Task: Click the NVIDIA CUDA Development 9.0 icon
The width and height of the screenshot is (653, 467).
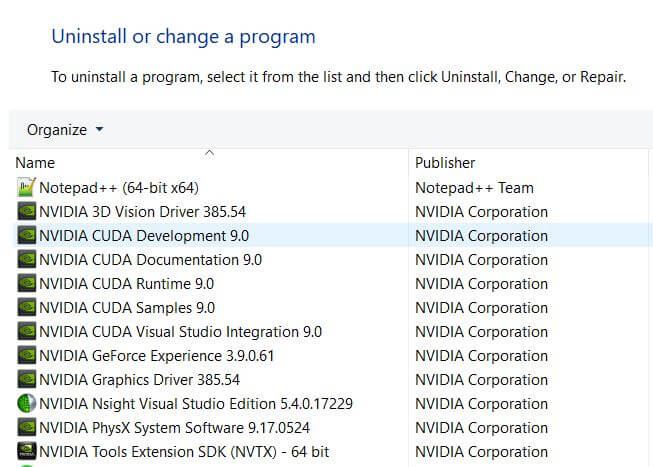Action: tap(27, 235)
